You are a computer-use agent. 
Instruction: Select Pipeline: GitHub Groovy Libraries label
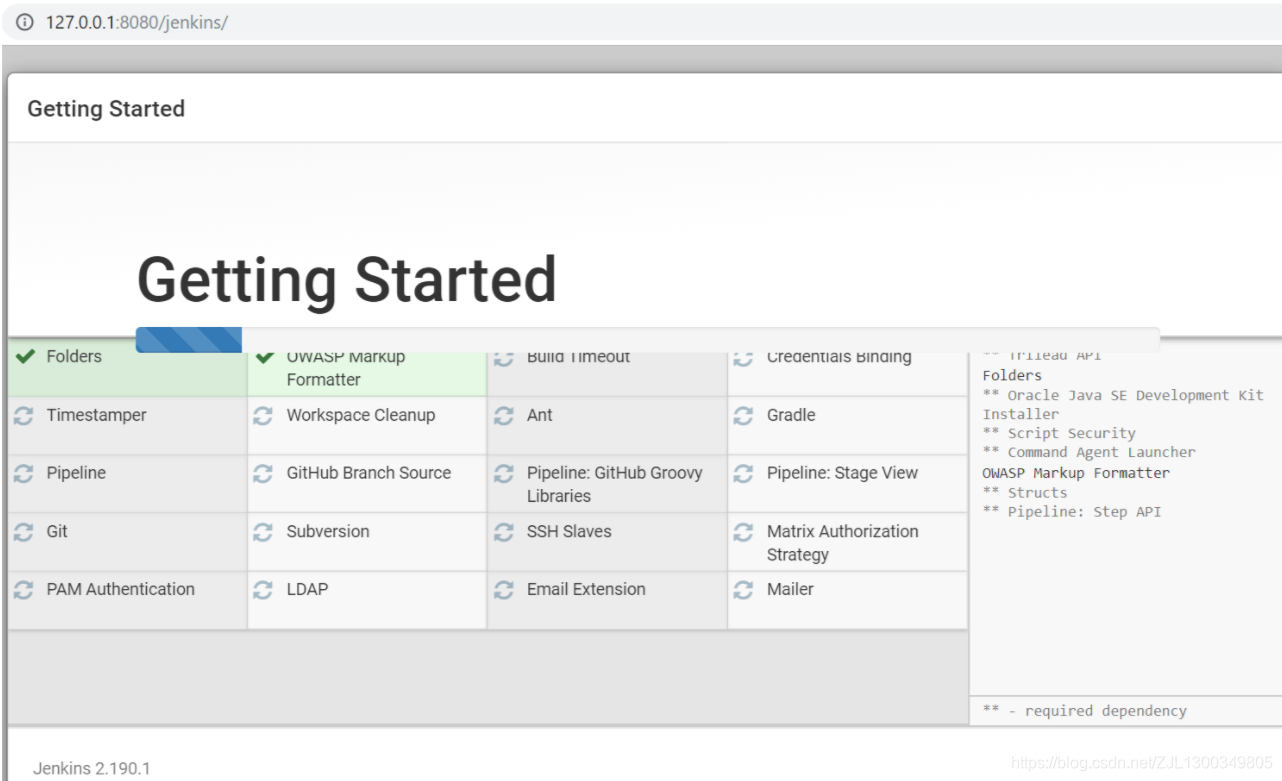pyautogui.click(x=615, y=484)
